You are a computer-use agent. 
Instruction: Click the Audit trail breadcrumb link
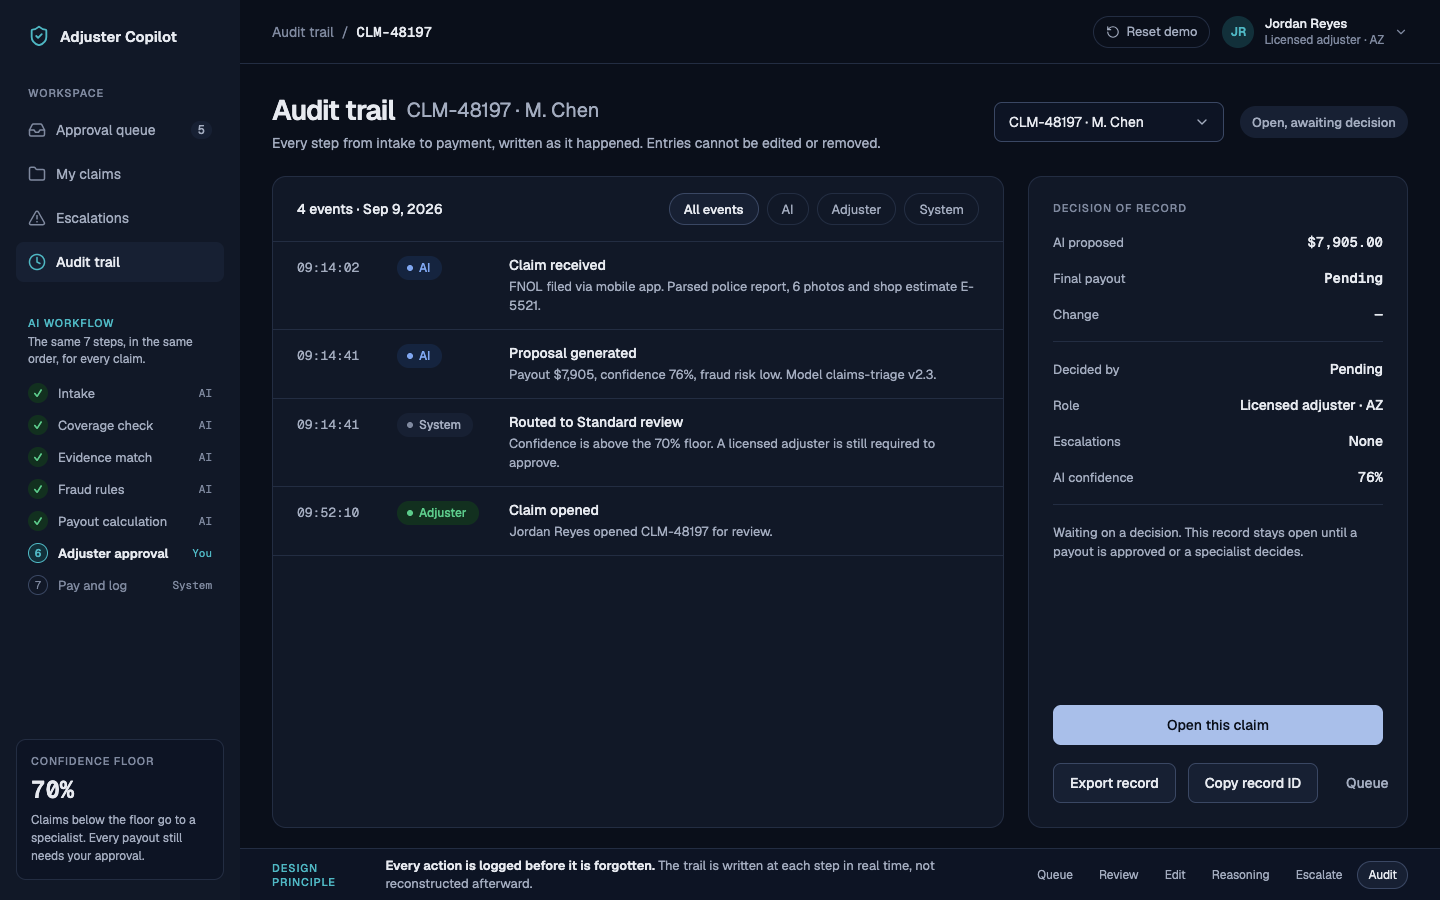click(303, 32)
